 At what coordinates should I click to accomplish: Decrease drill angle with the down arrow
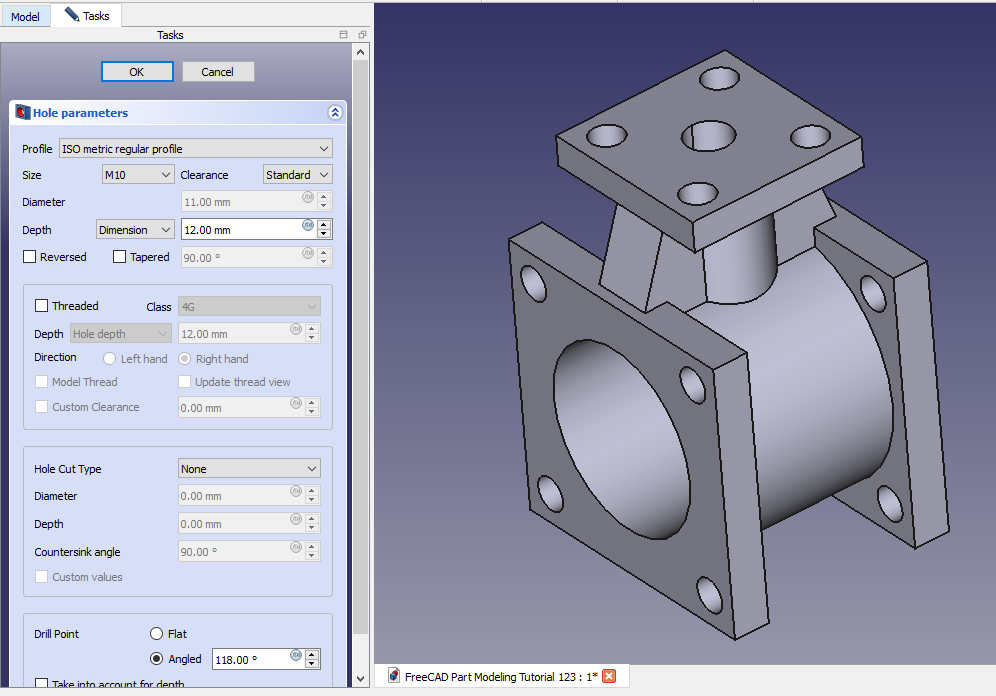click(x=313, y=664)
